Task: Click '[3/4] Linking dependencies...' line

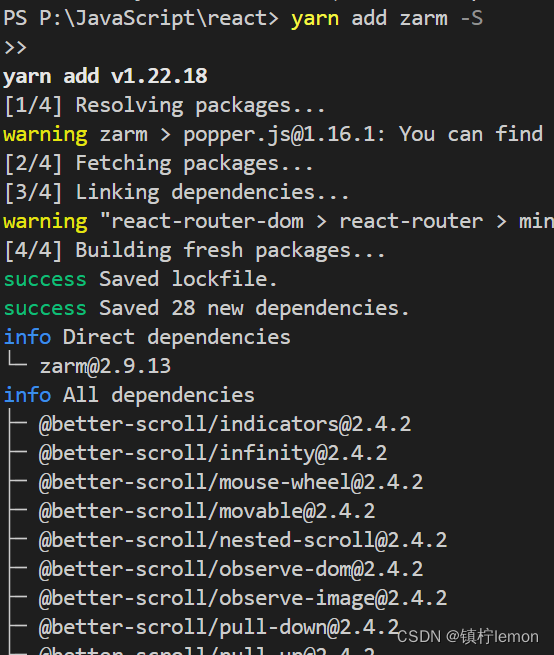Action: tap(176, 193)
